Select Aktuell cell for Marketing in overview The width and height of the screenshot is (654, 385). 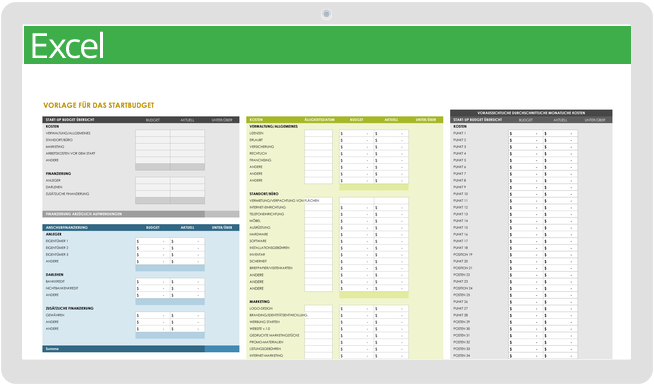tap(187, 147)
